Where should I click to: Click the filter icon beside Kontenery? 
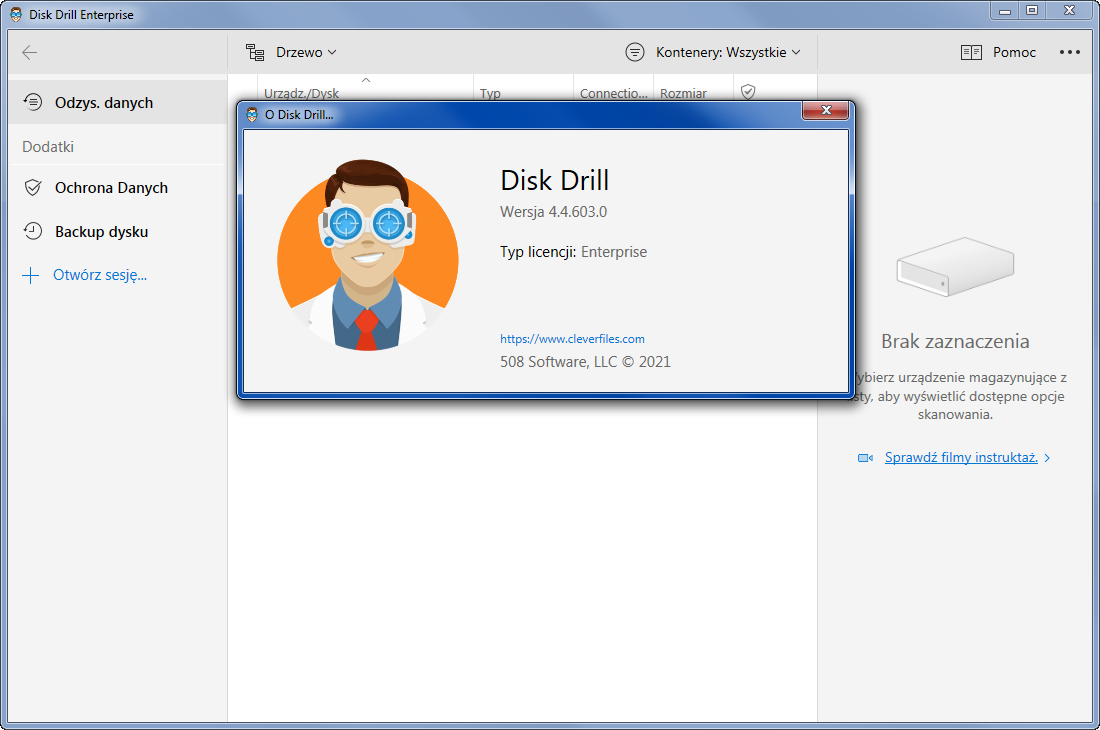tap(635, 53)
